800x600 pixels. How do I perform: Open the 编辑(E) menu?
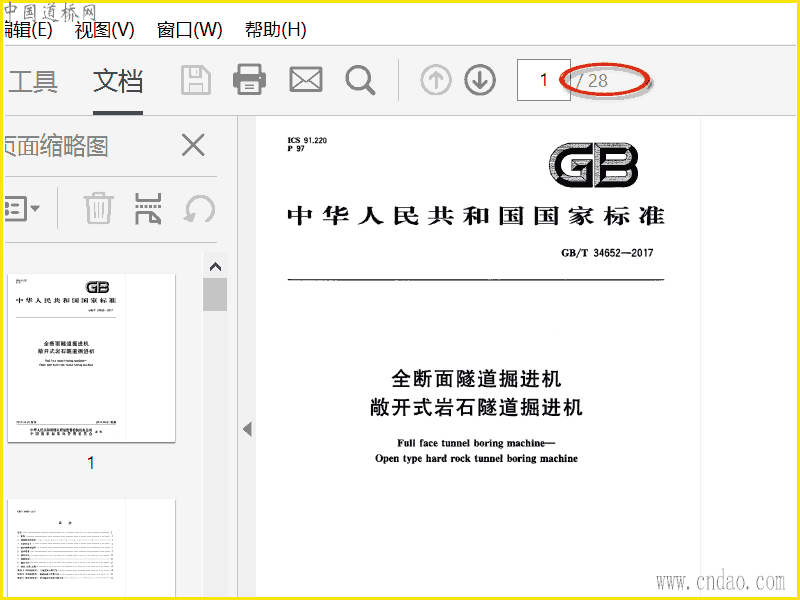[28, 30]
